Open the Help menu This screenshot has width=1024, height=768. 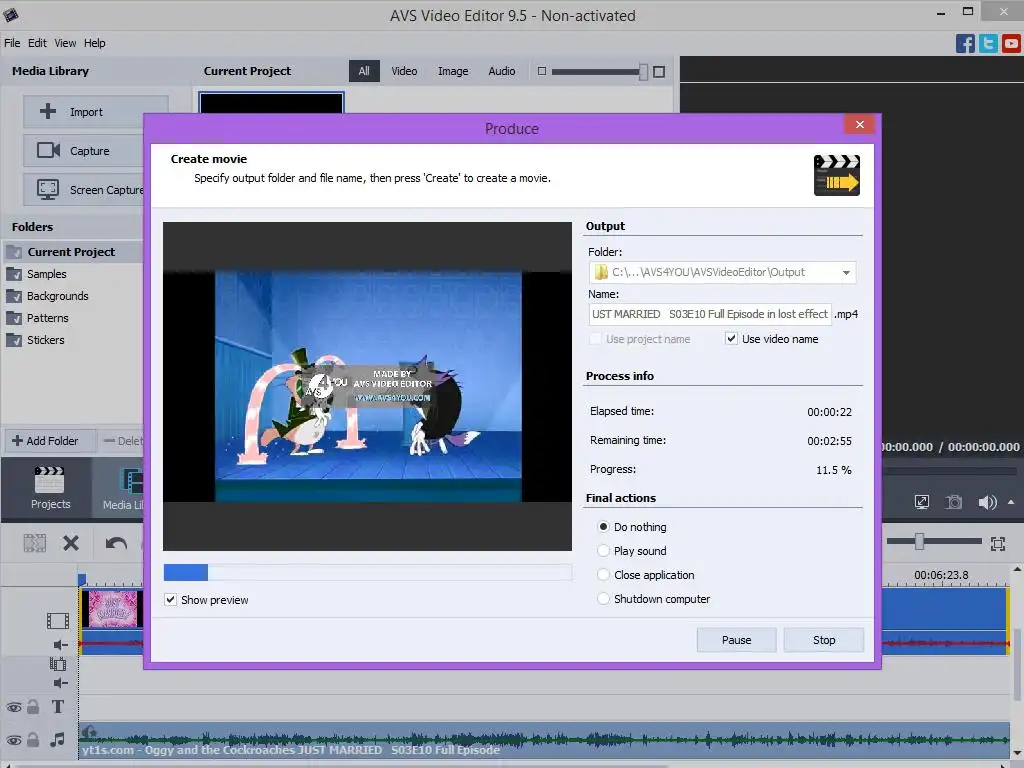95,43
